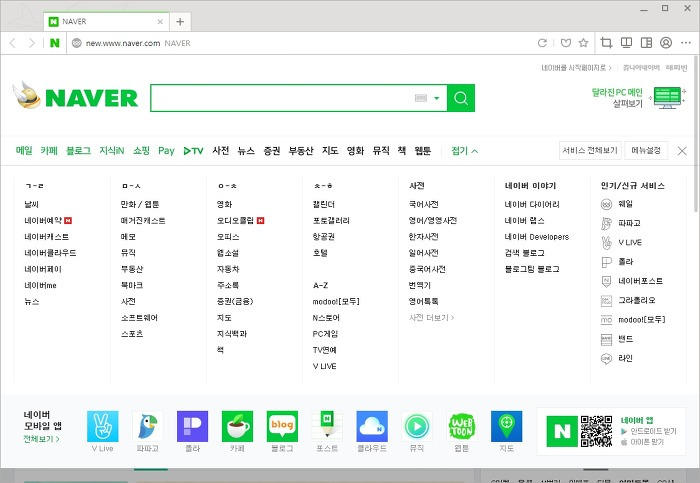Open the user profile icon in toolbar

coord(666,43)
